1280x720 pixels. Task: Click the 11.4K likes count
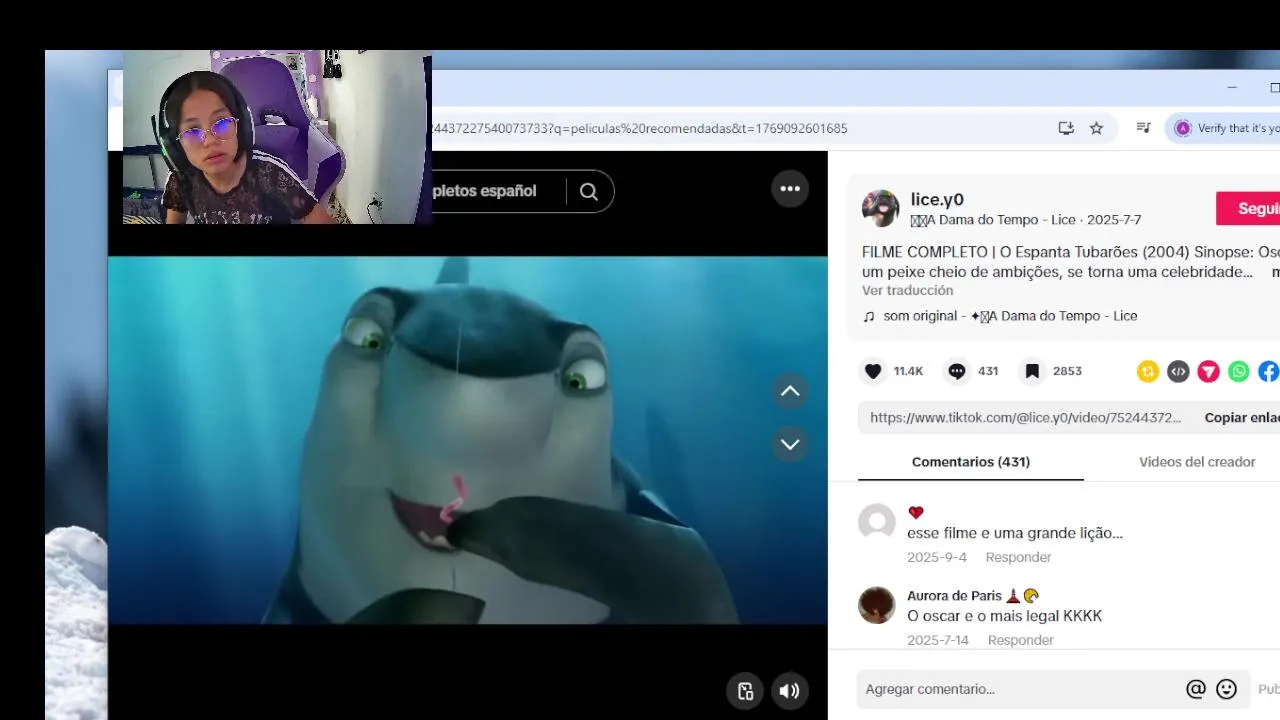[908, 371]
